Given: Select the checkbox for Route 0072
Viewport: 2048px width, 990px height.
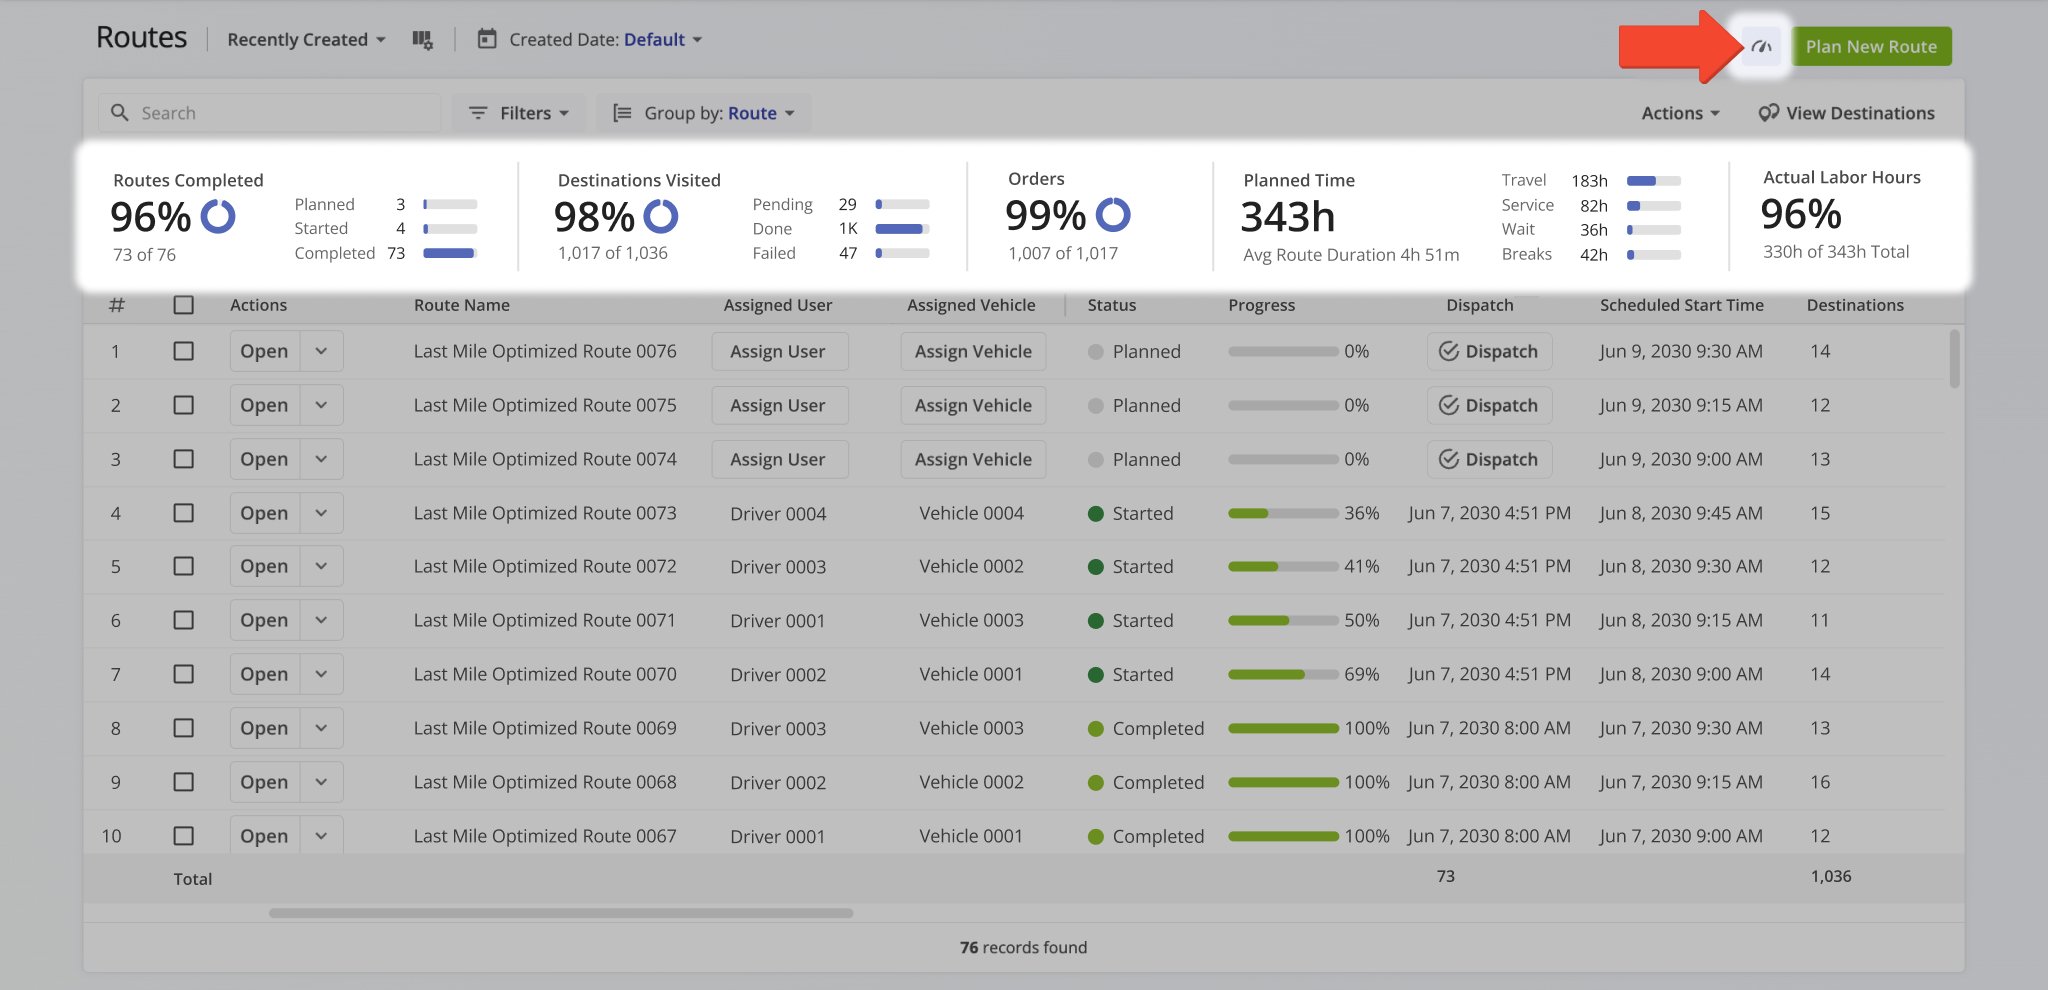Looking at the screenshot, I should [183, 566].
